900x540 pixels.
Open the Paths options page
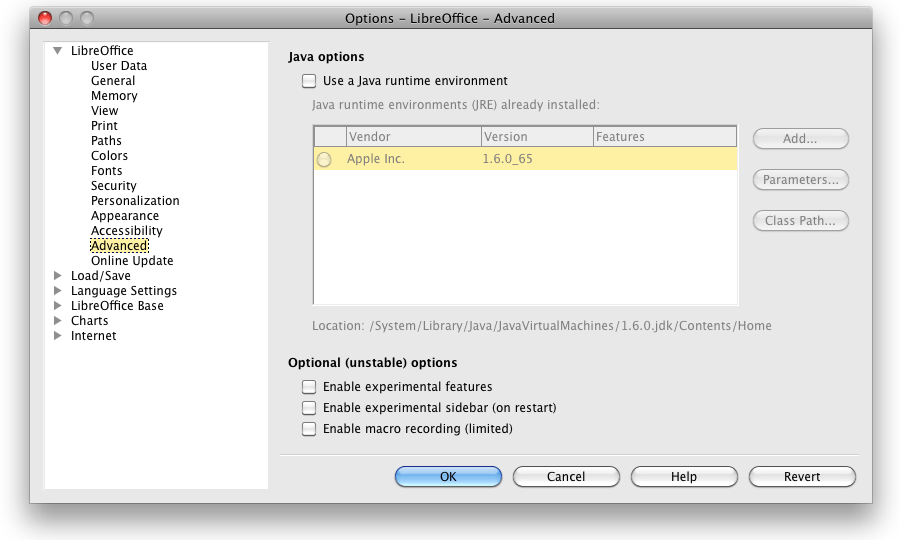tap(106, 141)
